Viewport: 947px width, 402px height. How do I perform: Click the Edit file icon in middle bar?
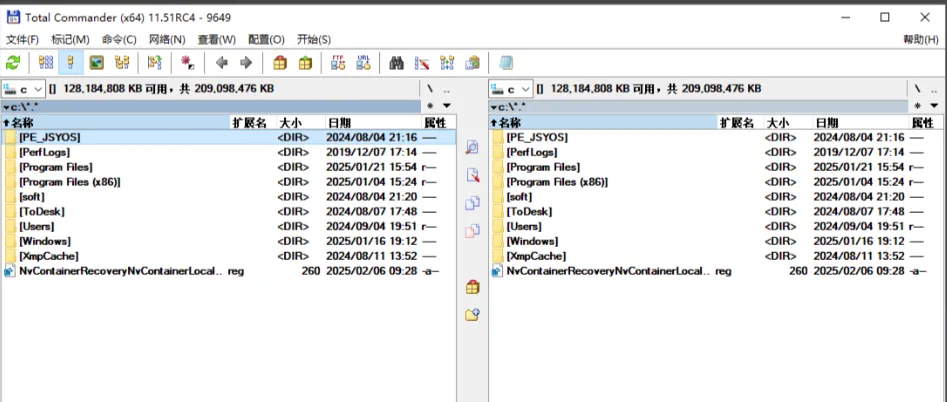(x=472, y=176)
